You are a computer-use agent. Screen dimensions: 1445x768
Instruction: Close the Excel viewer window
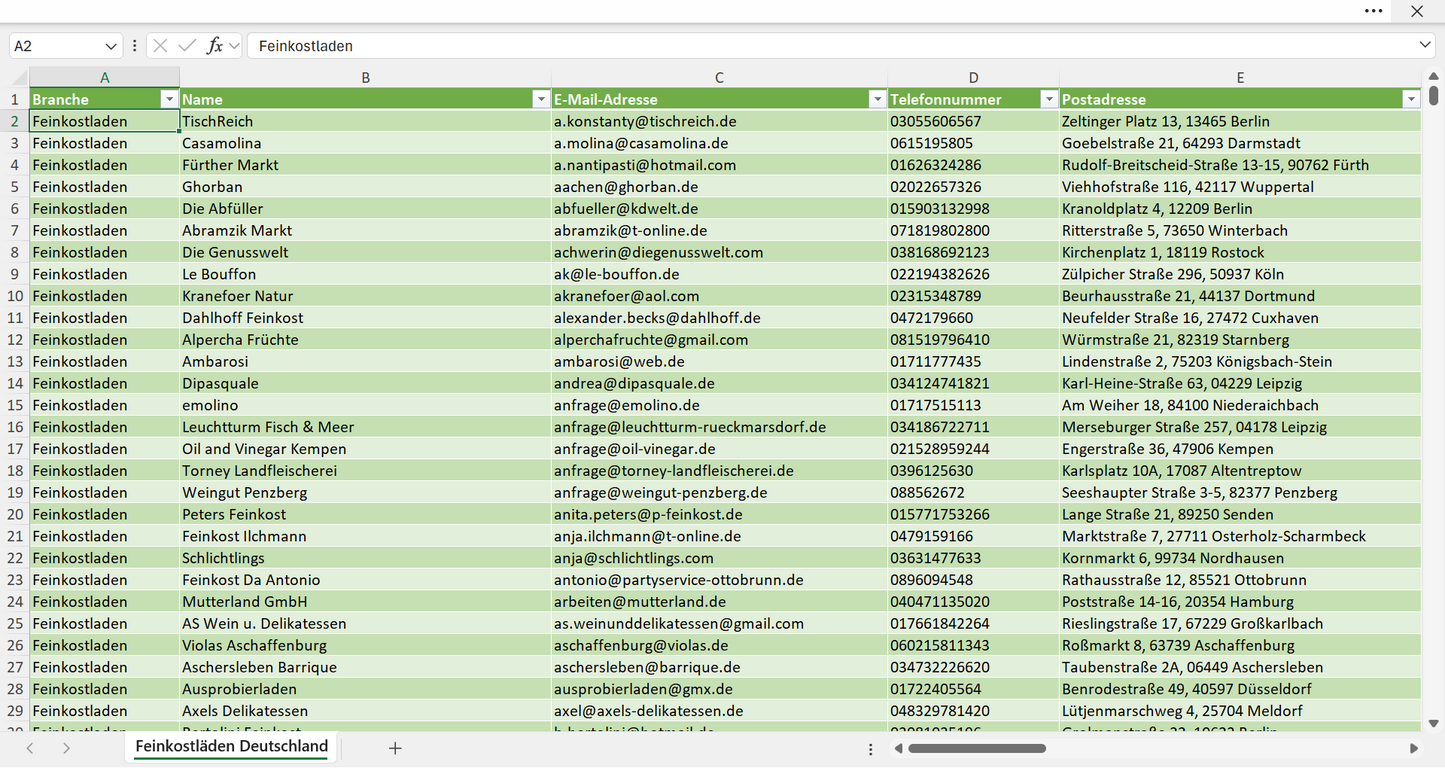tap(1417, 11)
